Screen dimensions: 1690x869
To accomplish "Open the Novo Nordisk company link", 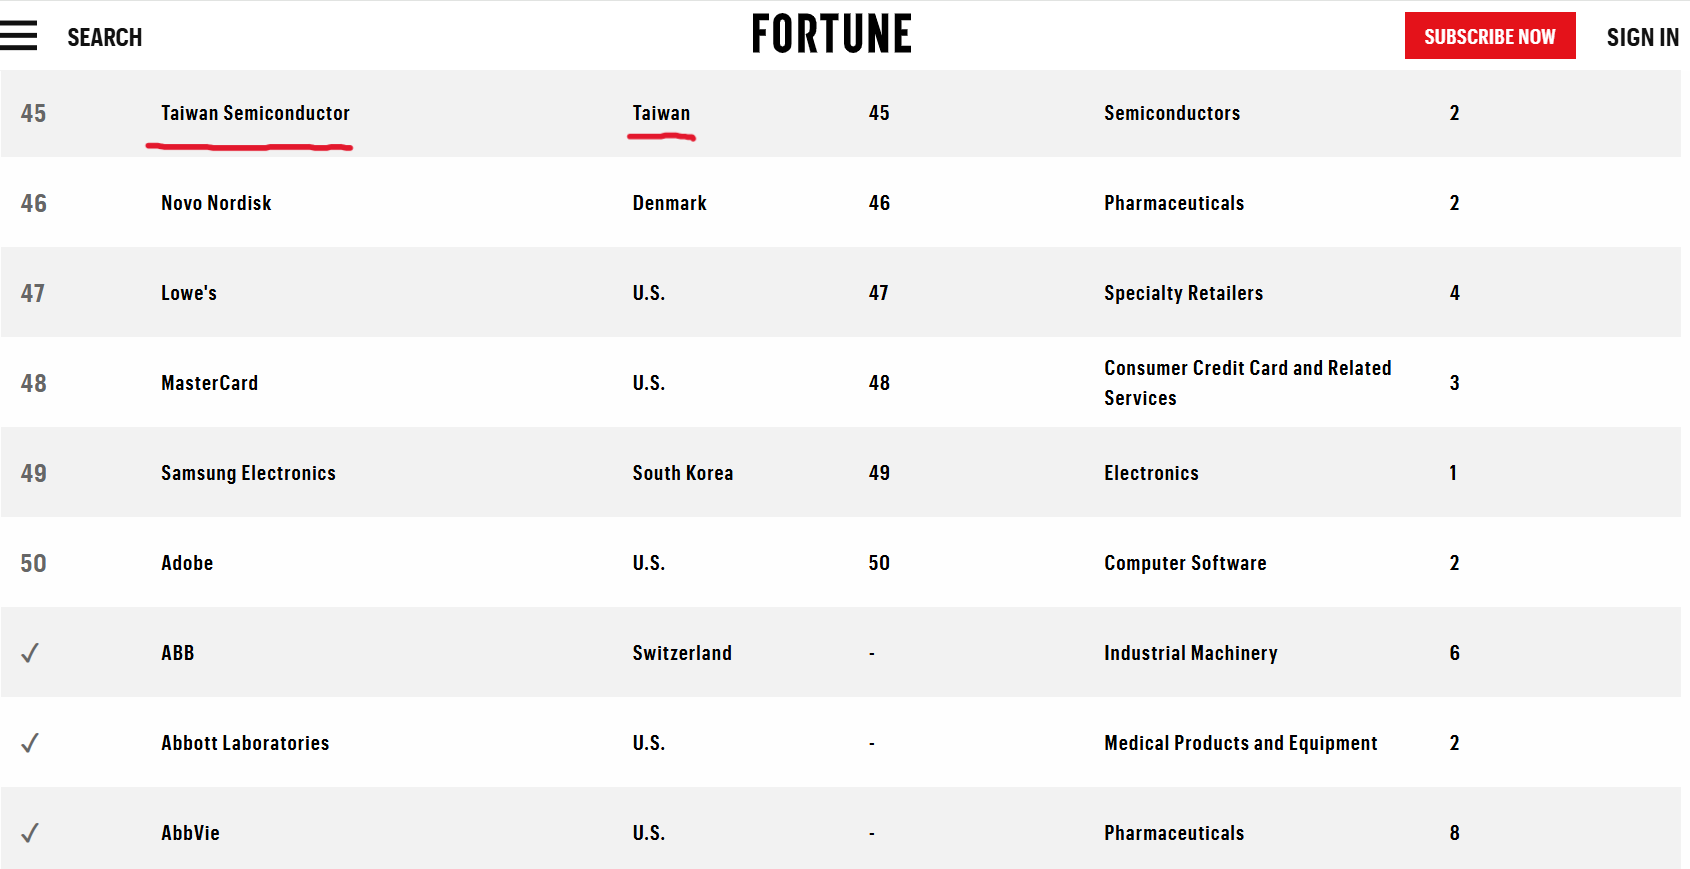I will 216,203.
